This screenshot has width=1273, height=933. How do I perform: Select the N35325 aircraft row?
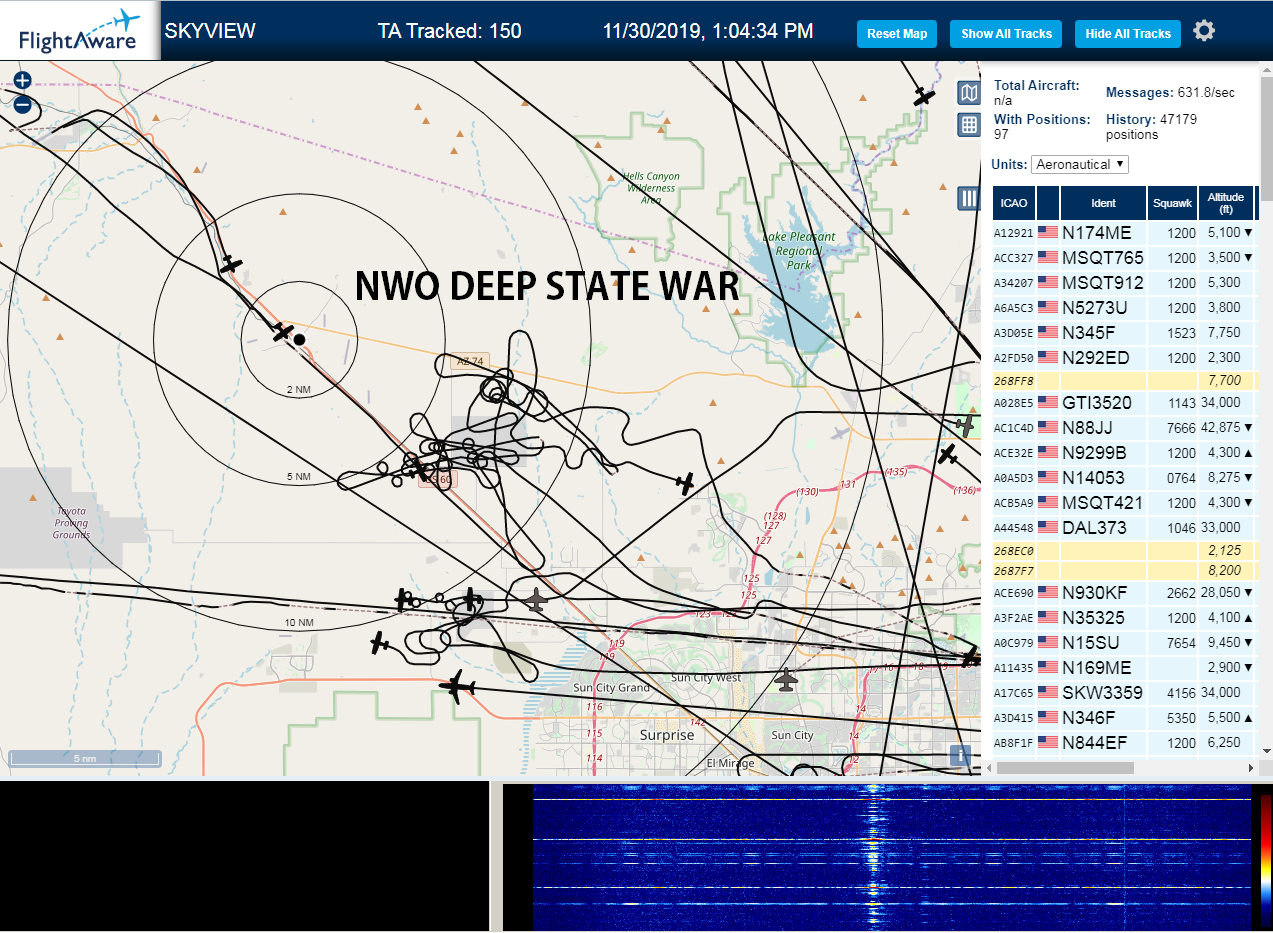(1125, 618)
